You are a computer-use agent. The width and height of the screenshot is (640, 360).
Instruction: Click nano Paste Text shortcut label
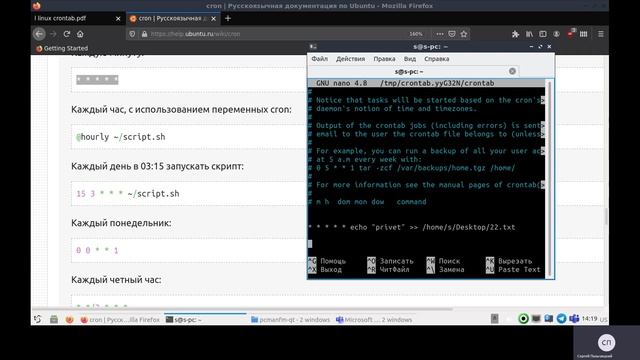pyautogui.click(x=519, y=269)
